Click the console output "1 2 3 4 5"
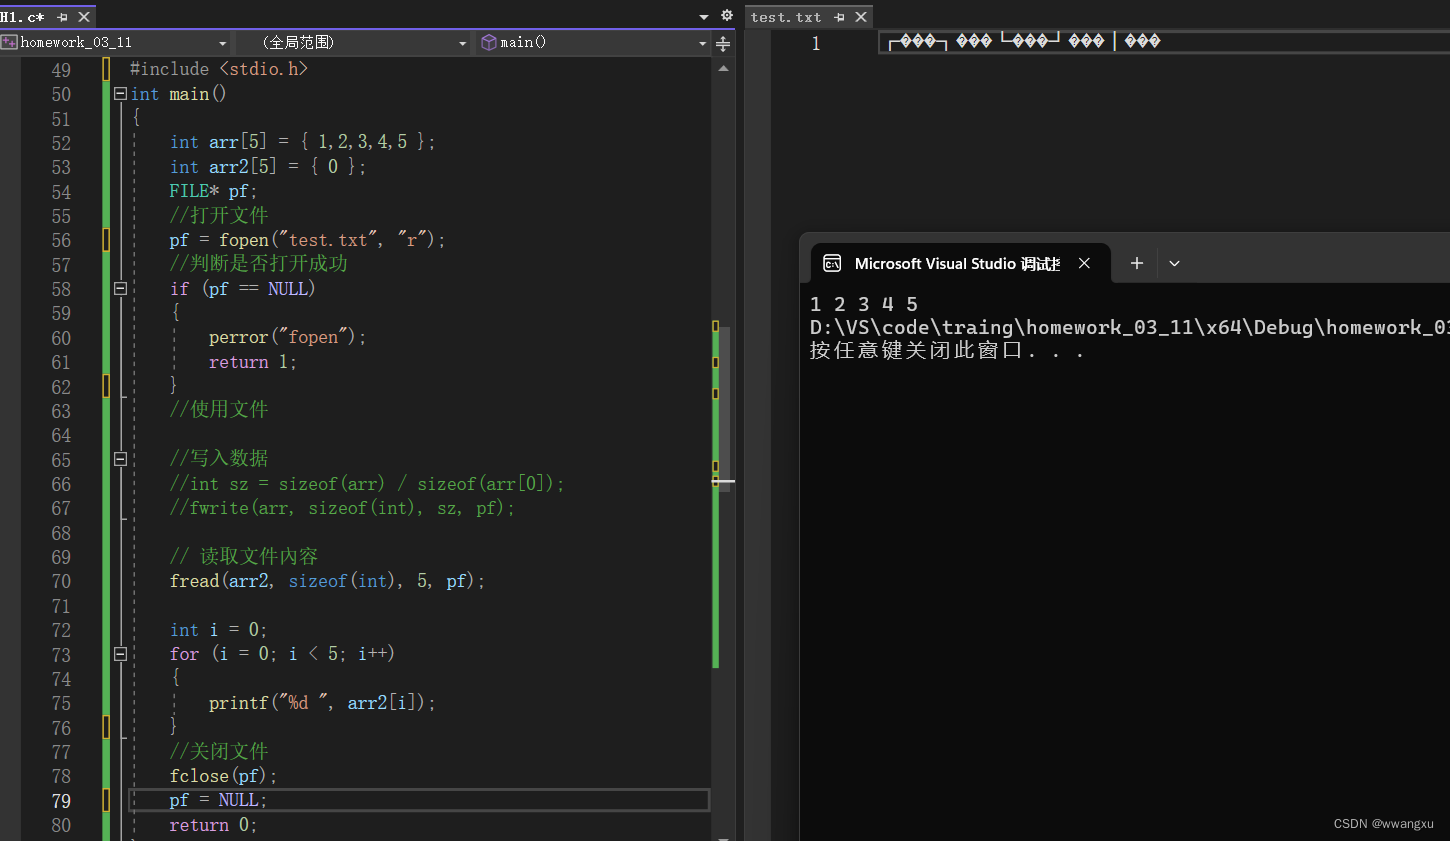The image size is (1450, 841). coord(864,304)
